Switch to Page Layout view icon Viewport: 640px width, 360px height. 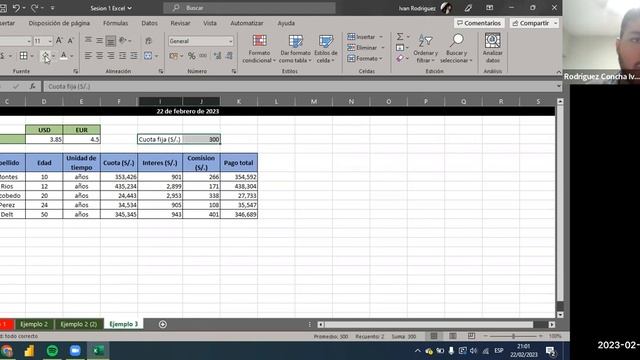pos(453,336)
